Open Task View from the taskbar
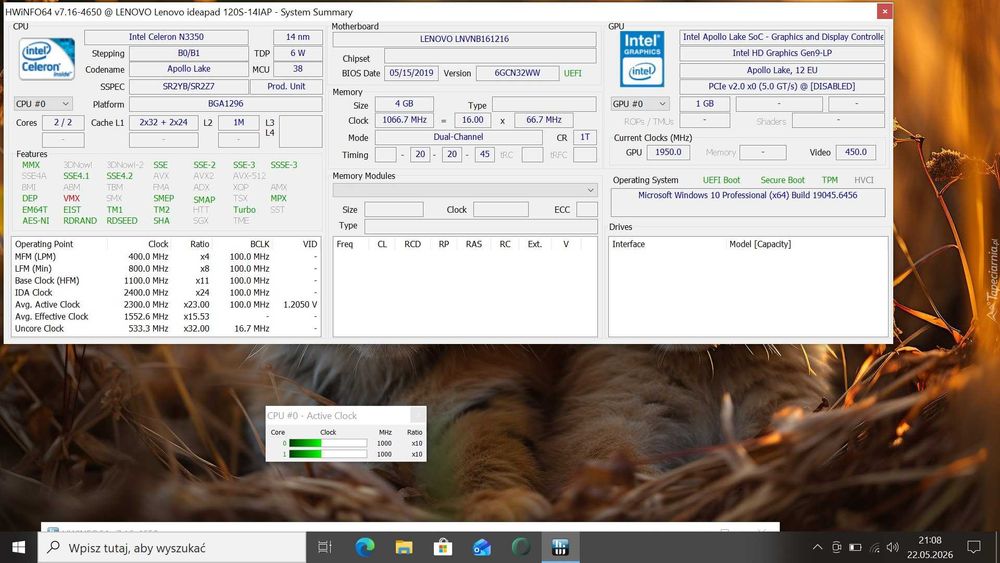 pos(325,547)
